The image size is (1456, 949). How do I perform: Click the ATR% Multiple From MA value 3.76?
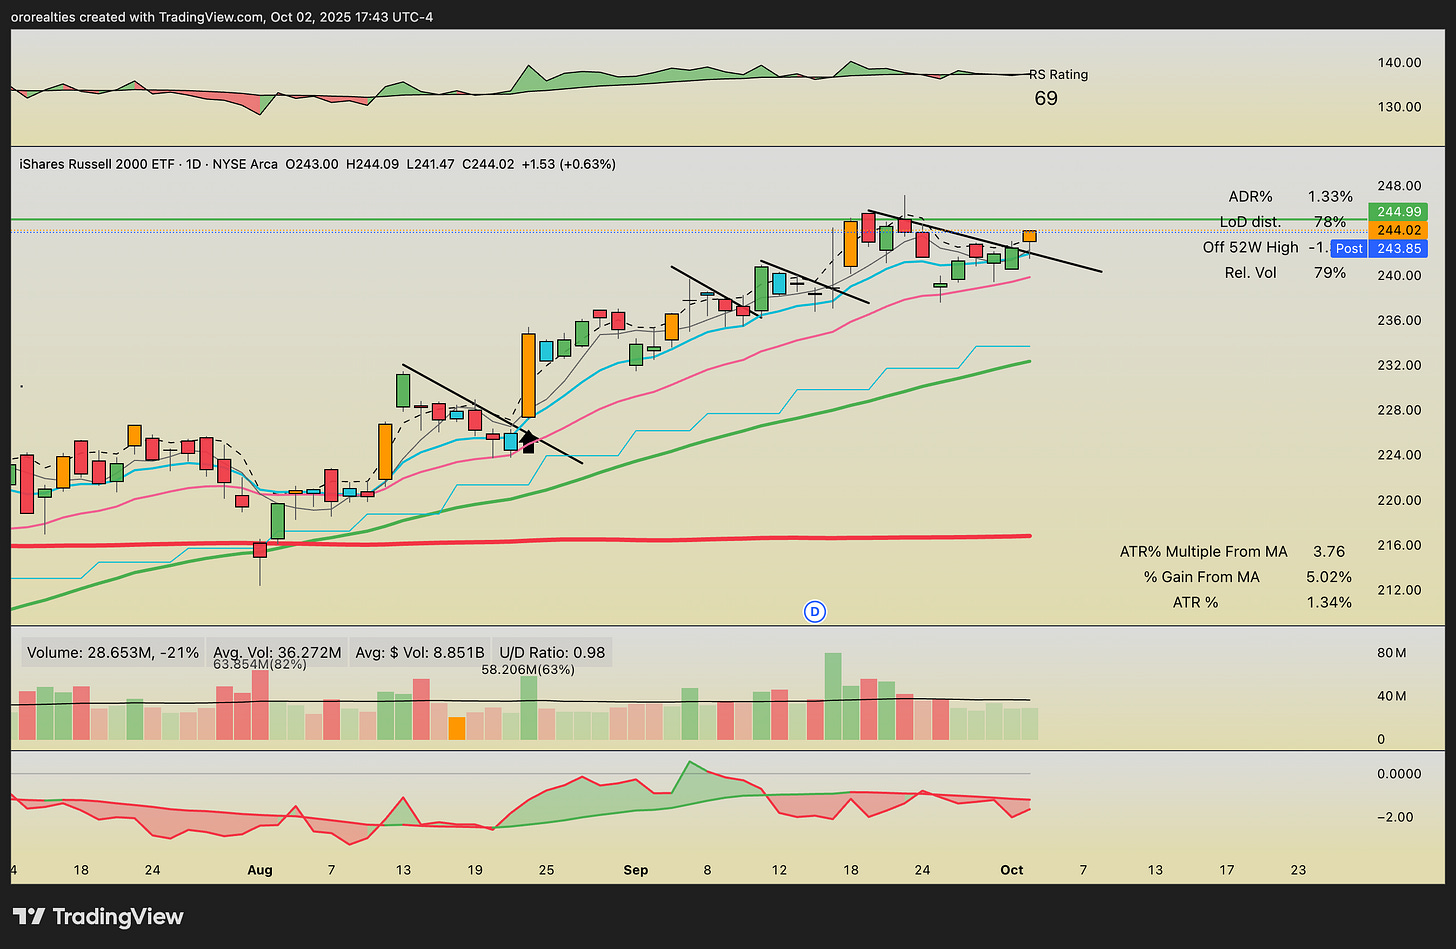(1329, 551)
